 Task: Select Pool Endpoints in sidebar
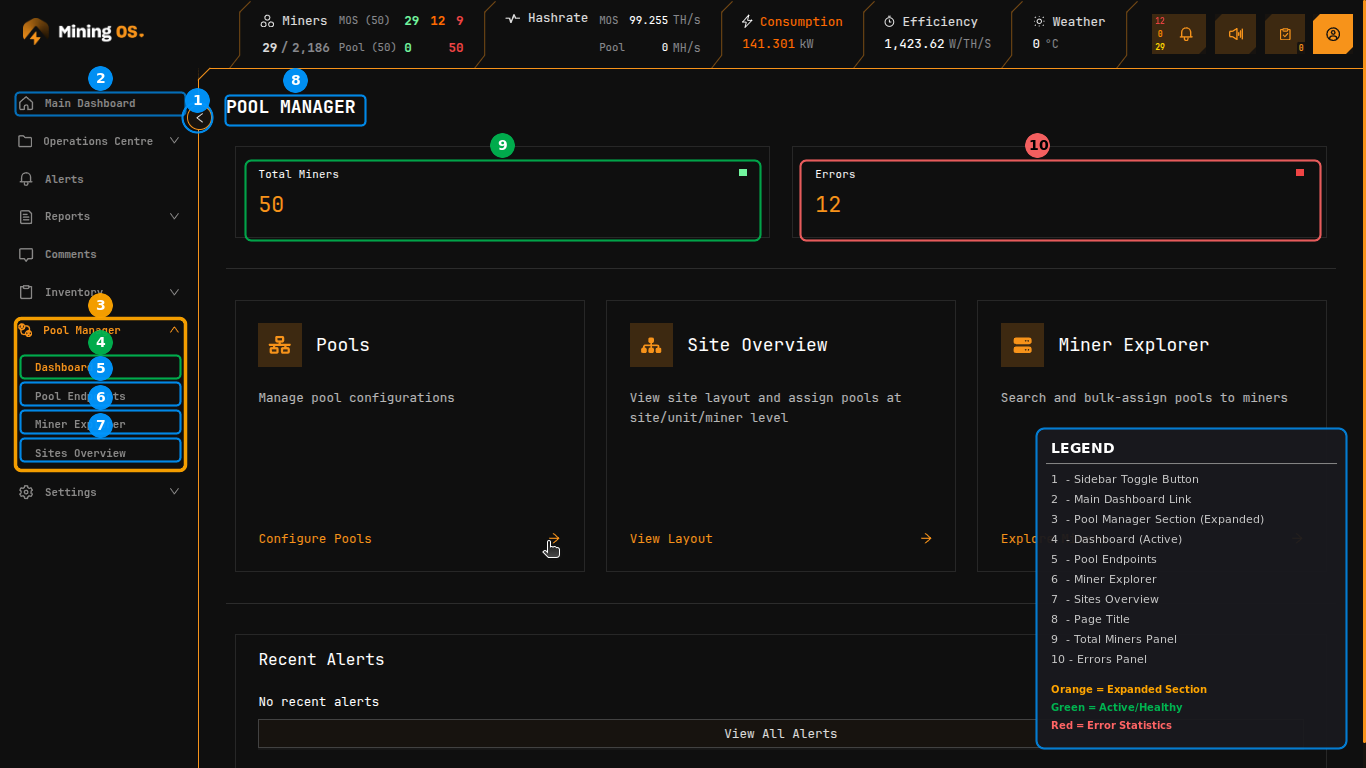(100, 395)
